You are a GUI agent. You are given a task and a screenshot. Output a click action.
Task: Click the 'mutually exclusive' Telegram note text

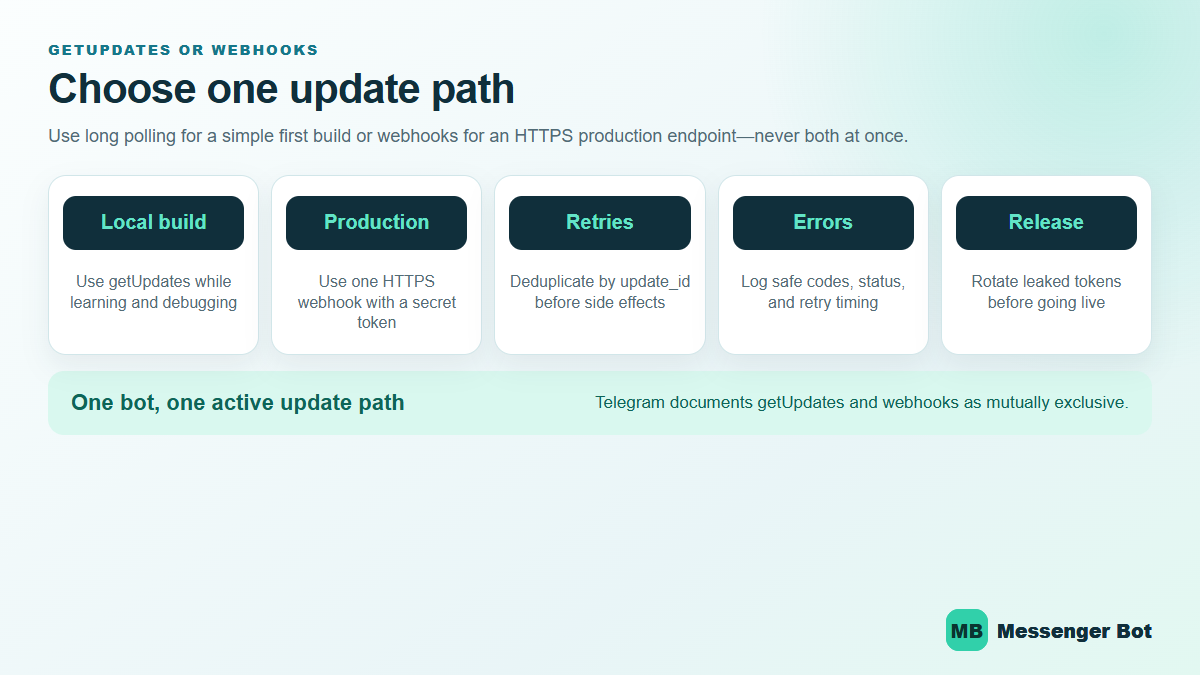[862, 403]
